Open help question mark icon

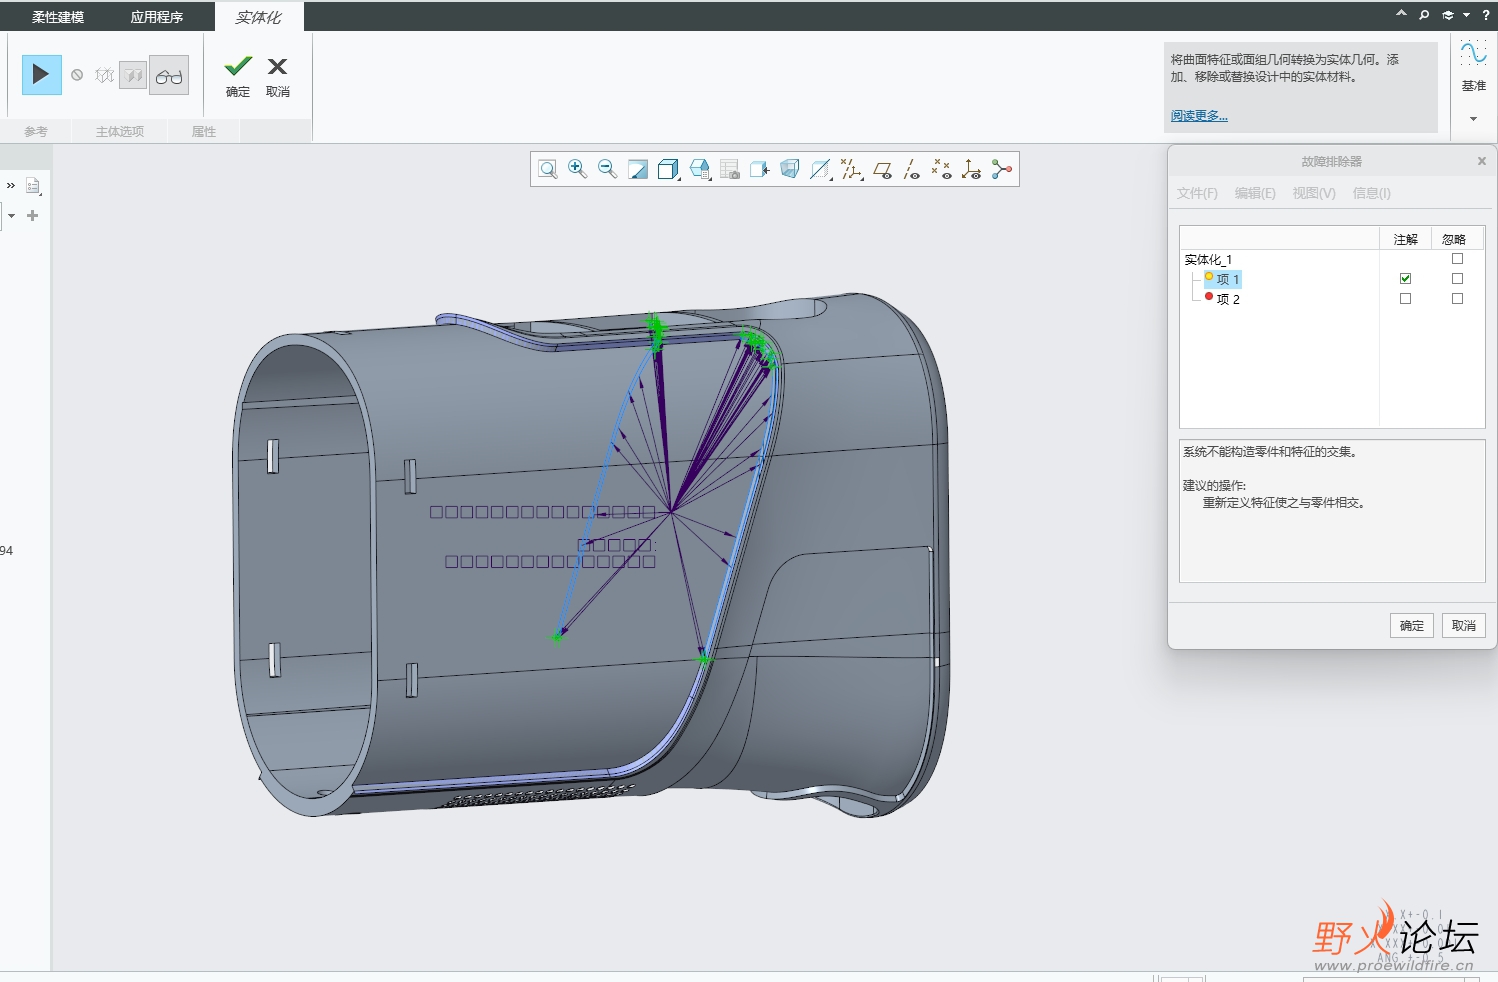click(x=1486, y=14)
